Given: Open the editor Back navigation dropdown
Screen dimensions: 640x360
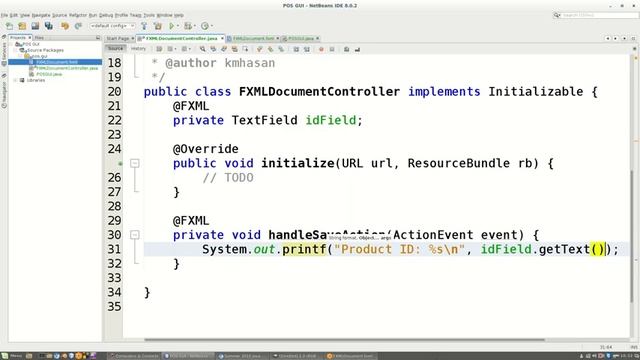Looking at the screenshot, I should (175, 49).
